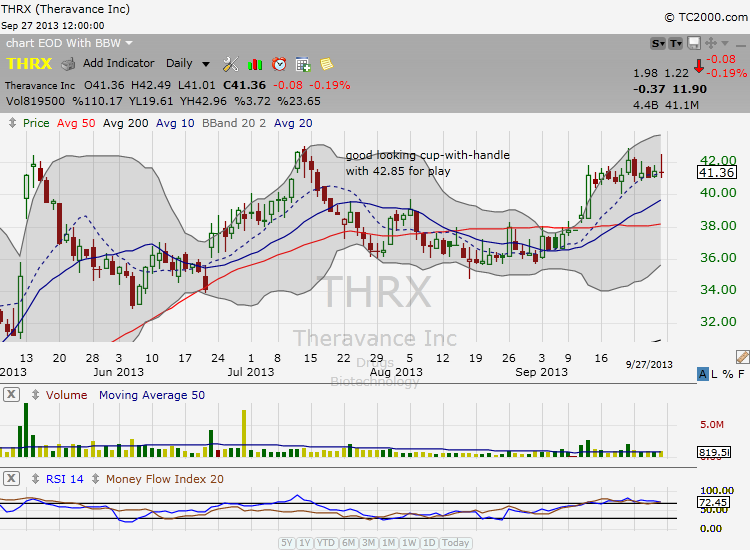Close the RSI pane with X
Screen dimensions: 750x550
pyautogui.click(x=11, y=479)
